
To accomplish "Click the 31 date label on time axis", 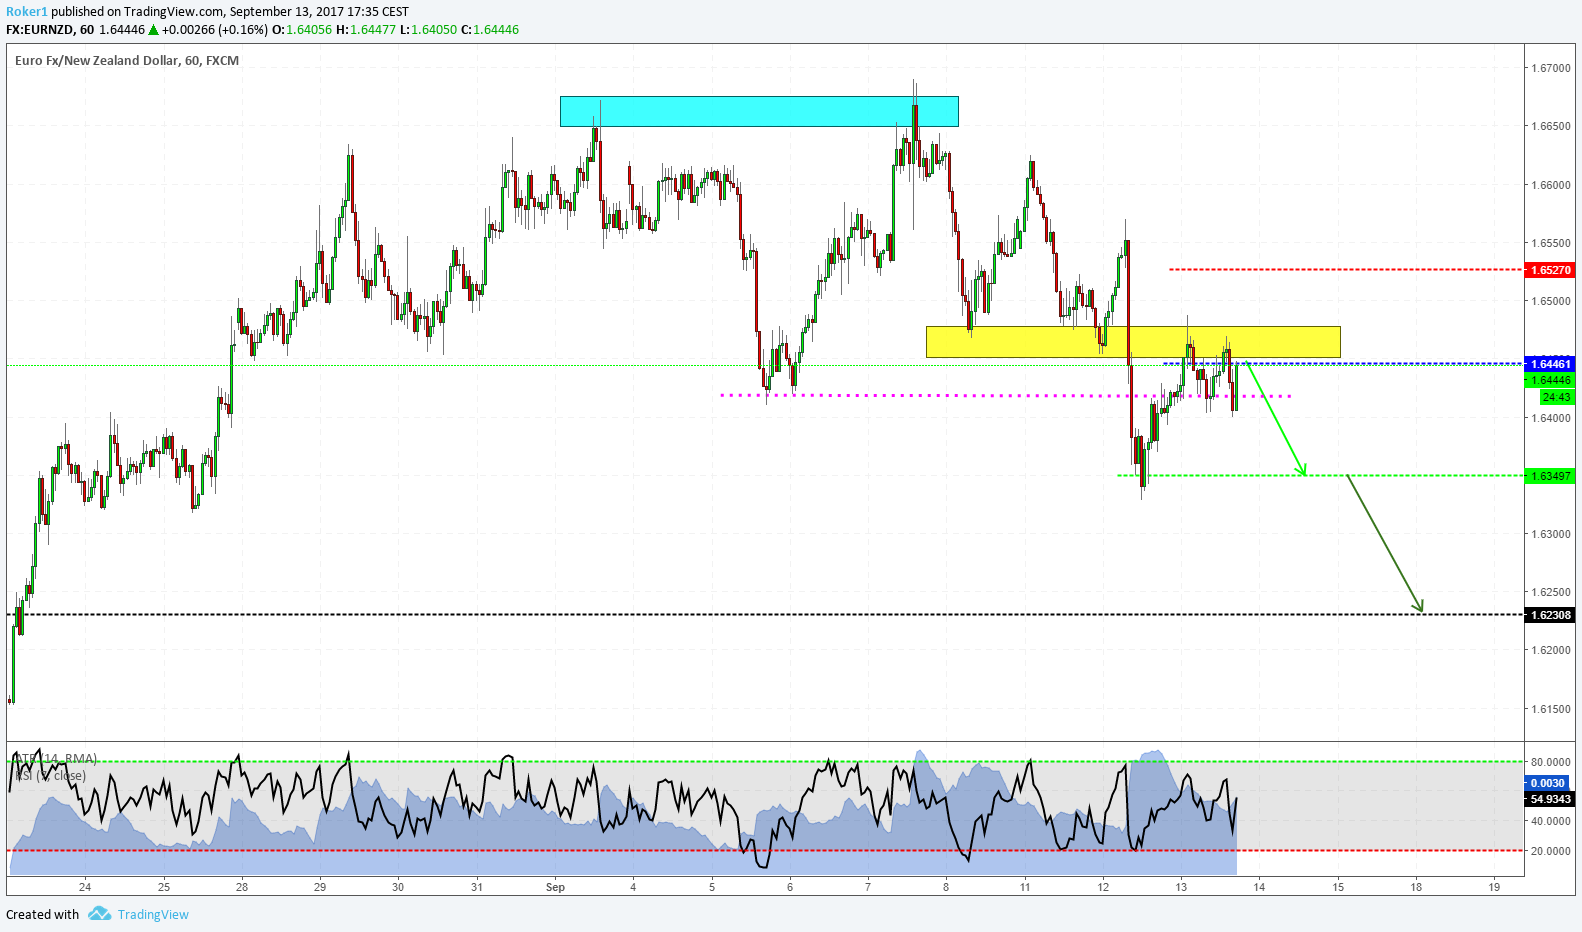I will 477,887.
